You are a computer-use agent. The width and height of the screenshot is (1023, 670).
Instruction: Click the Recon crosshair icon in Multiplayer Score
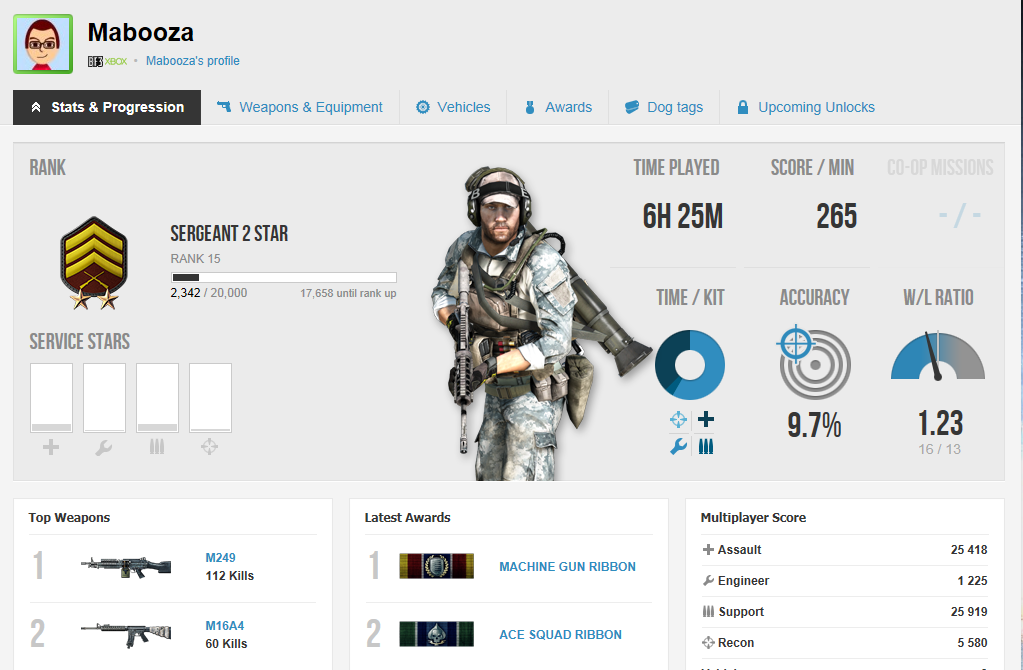point(708,643)
